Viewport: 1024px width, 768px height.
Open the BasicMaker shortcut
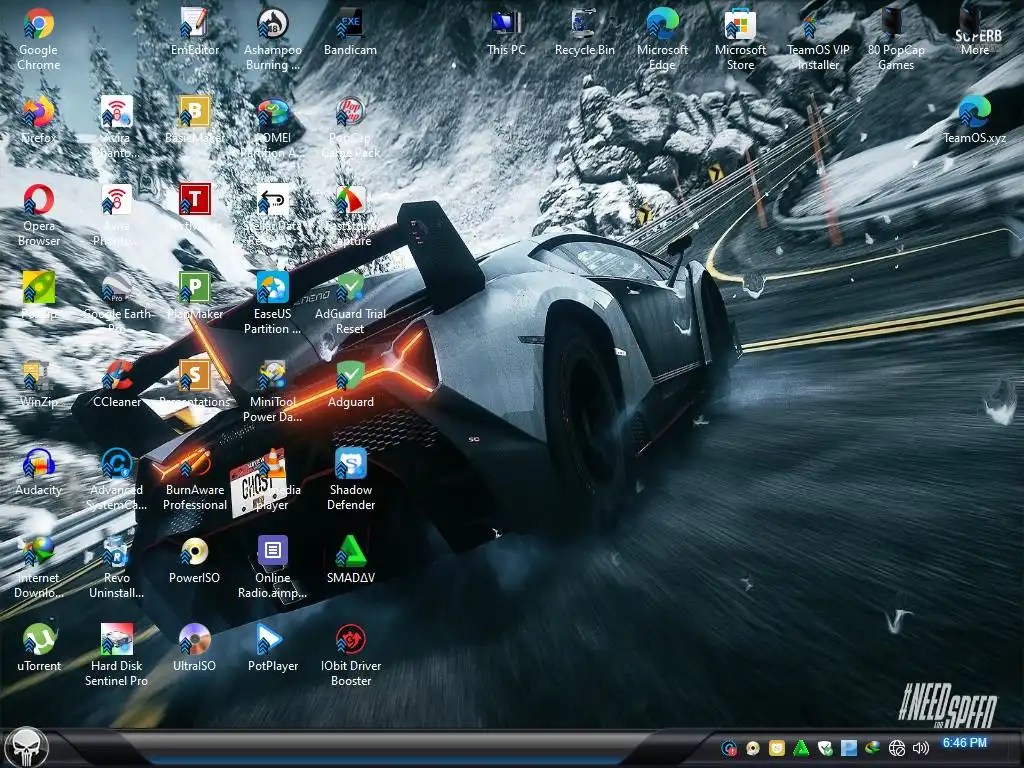195,112
